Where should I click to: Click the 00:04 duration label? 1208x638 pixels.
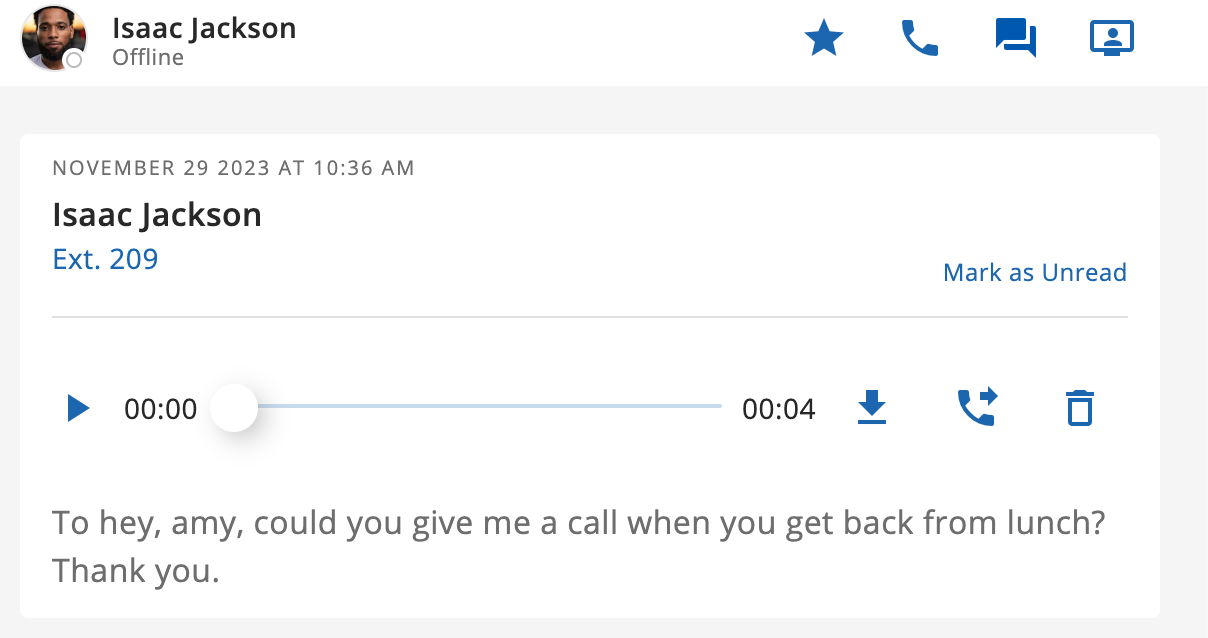[779, 409]
